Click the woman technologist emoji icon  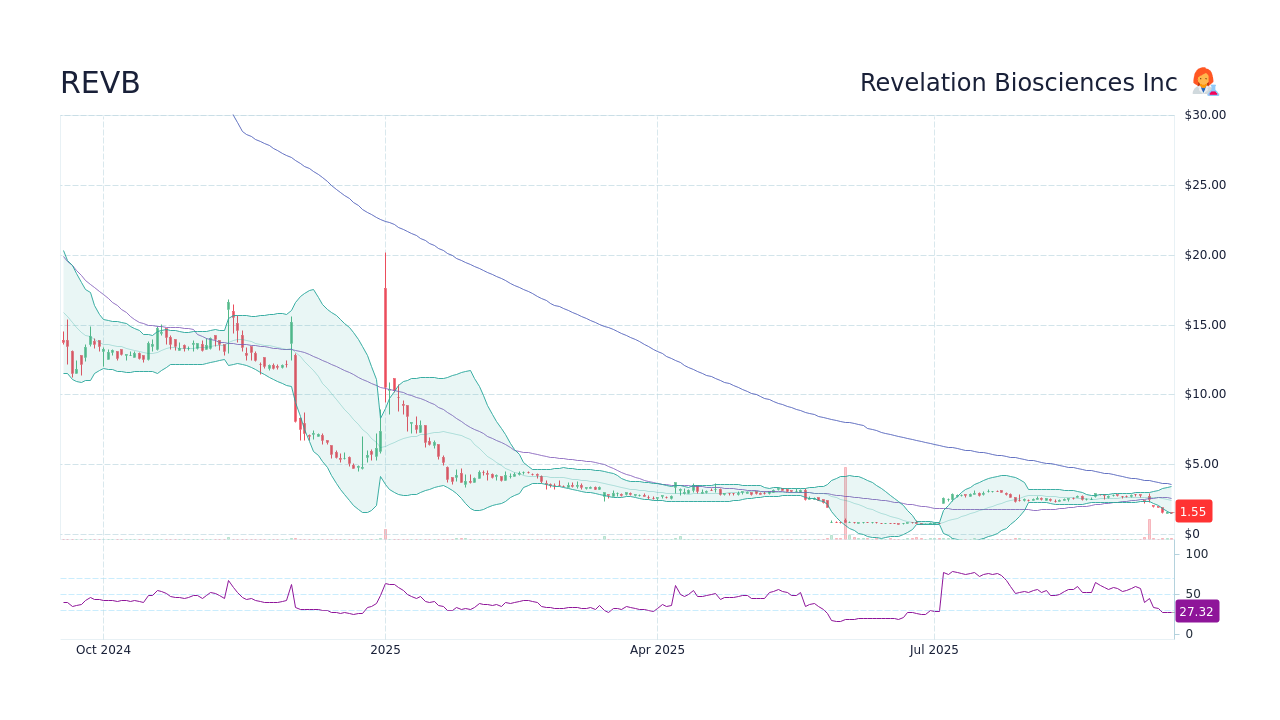click(1204, 82)
